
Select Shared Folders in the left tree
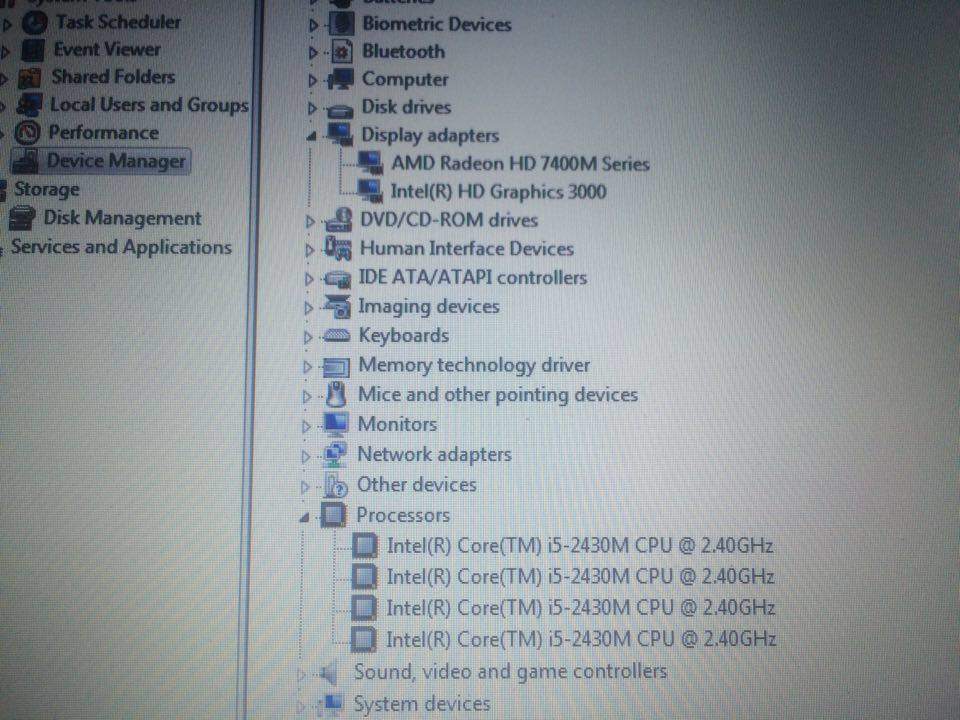113,77
